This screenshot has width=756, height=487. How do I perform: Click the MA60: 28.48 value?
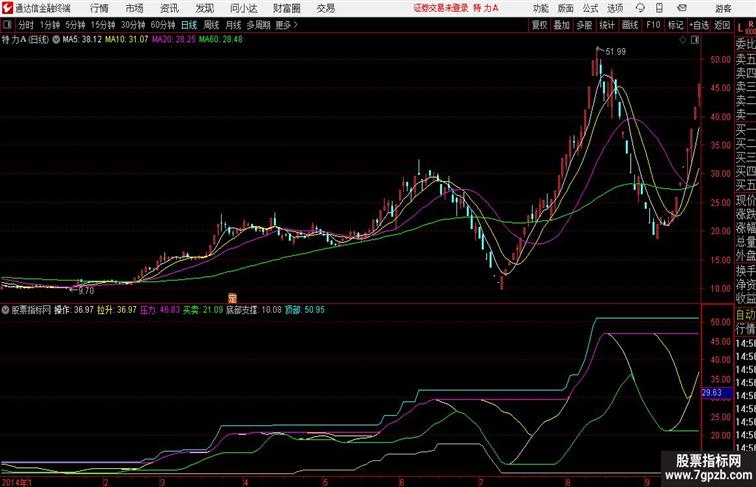pyautogui.click(x=221, y=40)
